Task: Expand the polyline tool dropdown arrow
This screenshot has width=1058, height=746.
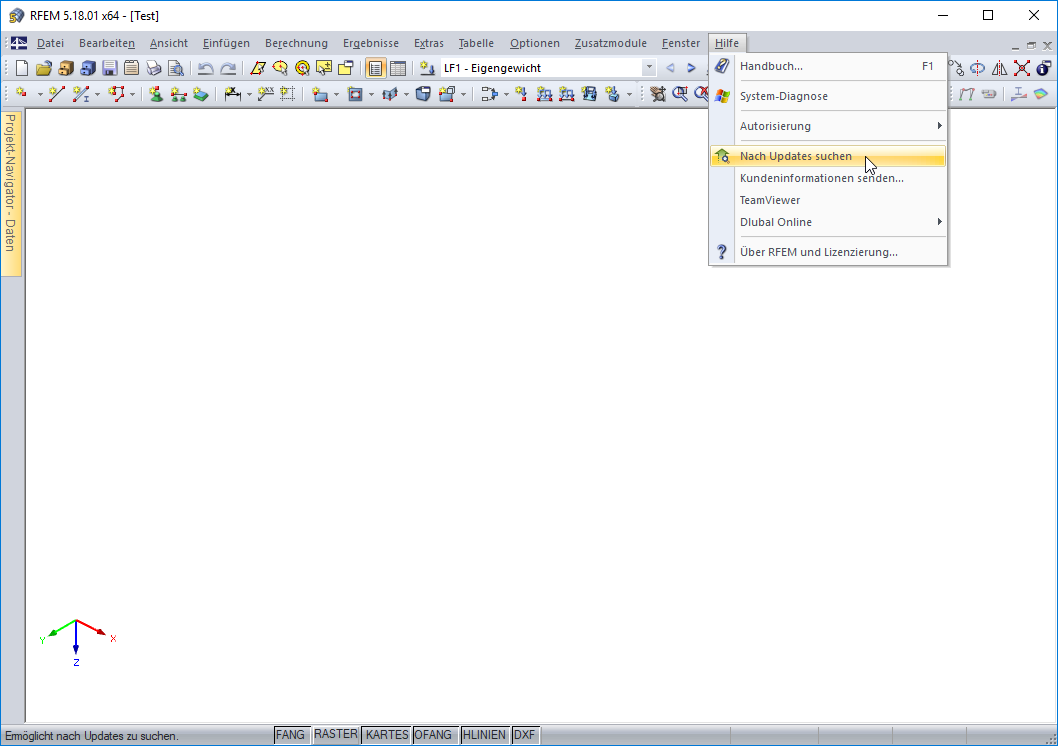Action: coord(132,94)
